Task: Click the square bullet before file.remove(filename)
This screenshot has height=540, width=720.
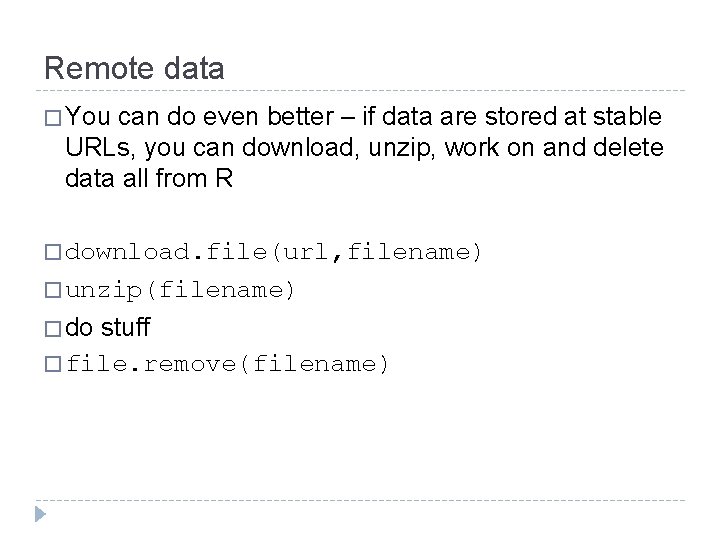Action: click(53, 364)
